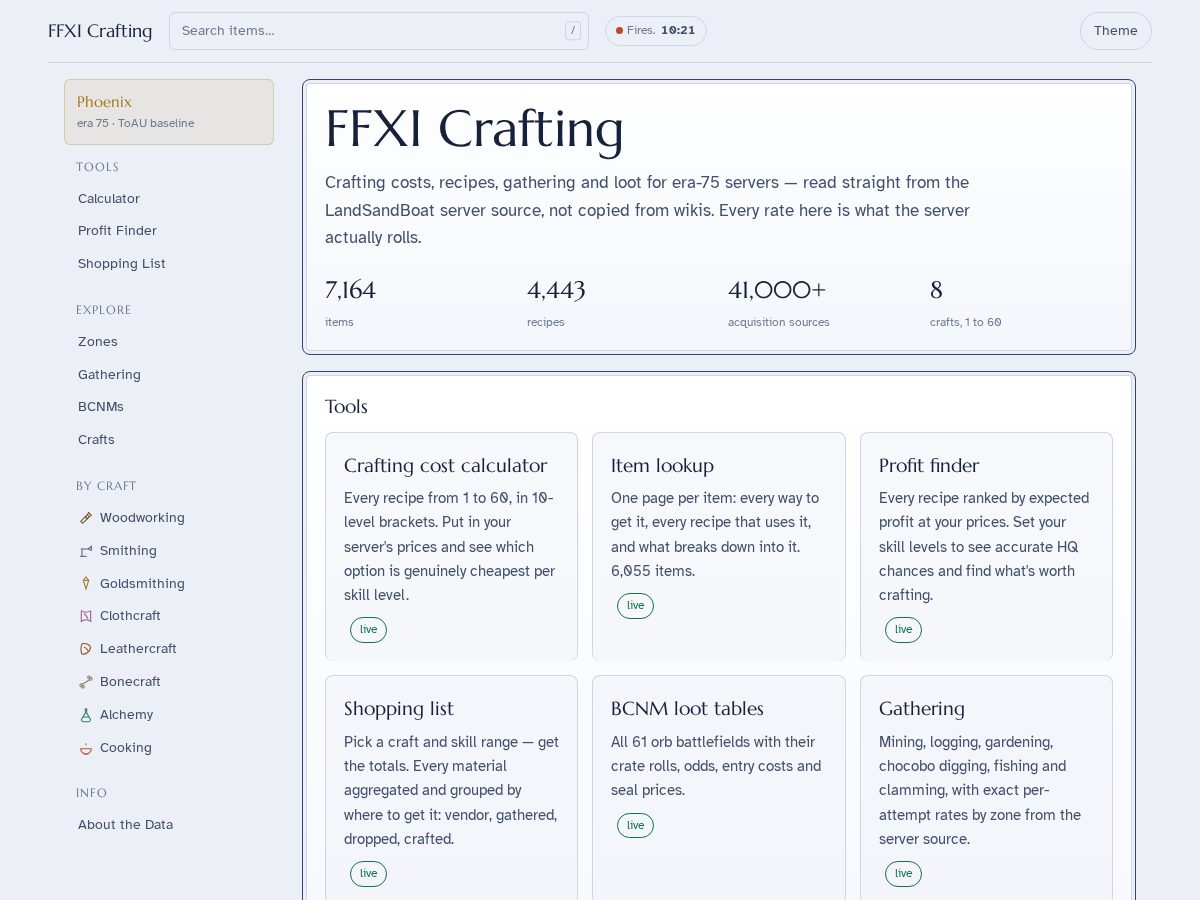This screenshot has height=900, width=1200.
Task: Open the Item lookup card
Action: [x=719, y=547]
